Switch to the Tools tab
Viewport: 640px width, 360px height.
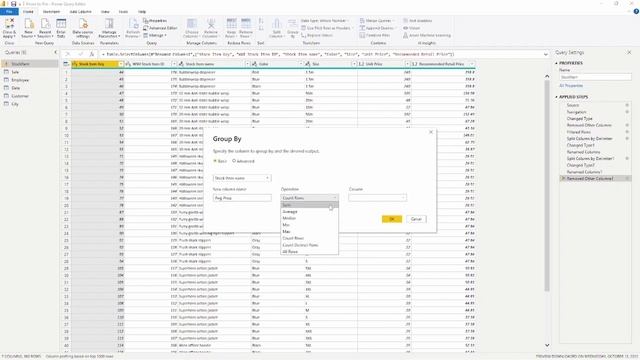(123, 12)
